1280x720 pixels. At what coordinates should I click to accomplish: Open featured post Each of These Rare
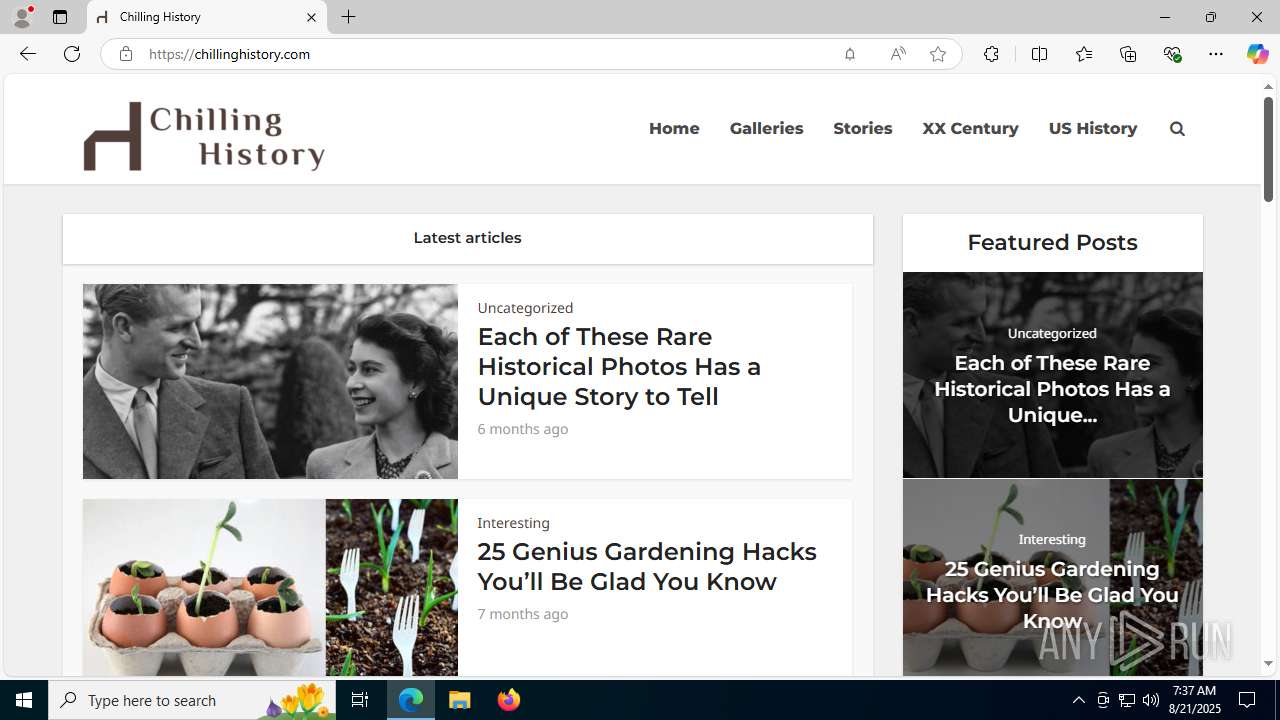(x=1052, y=389)
